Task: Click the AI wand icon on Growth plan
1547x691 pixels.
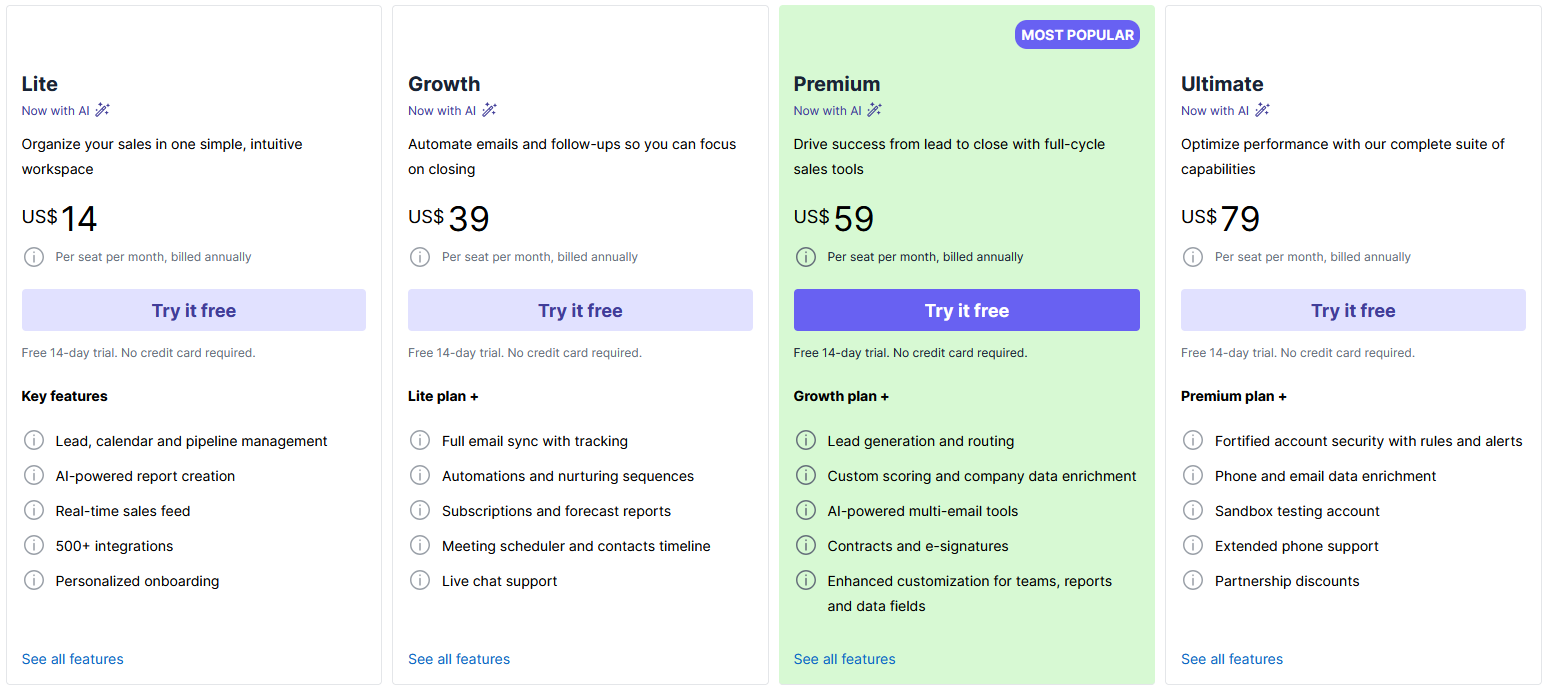Action: coord(490,109)
